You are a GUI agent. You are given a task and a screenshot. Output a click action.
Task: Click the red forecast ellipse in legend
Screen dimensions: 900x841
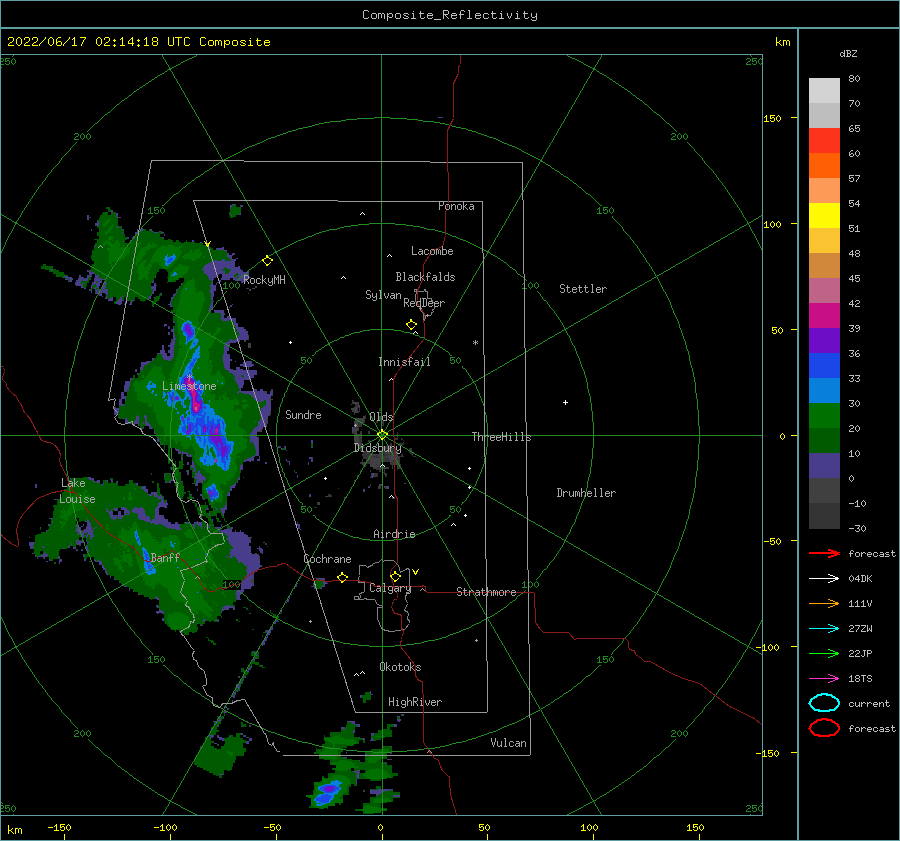point(824,728)
